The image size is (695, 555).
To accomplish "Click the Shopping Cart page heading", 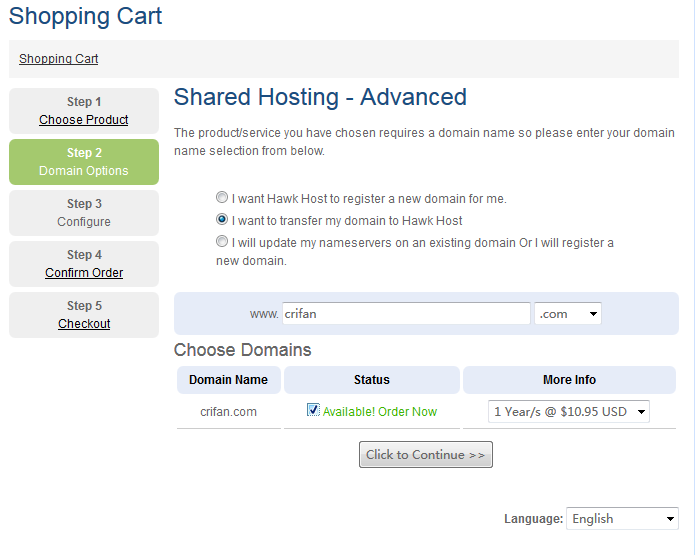I will [x=86, y=16].
